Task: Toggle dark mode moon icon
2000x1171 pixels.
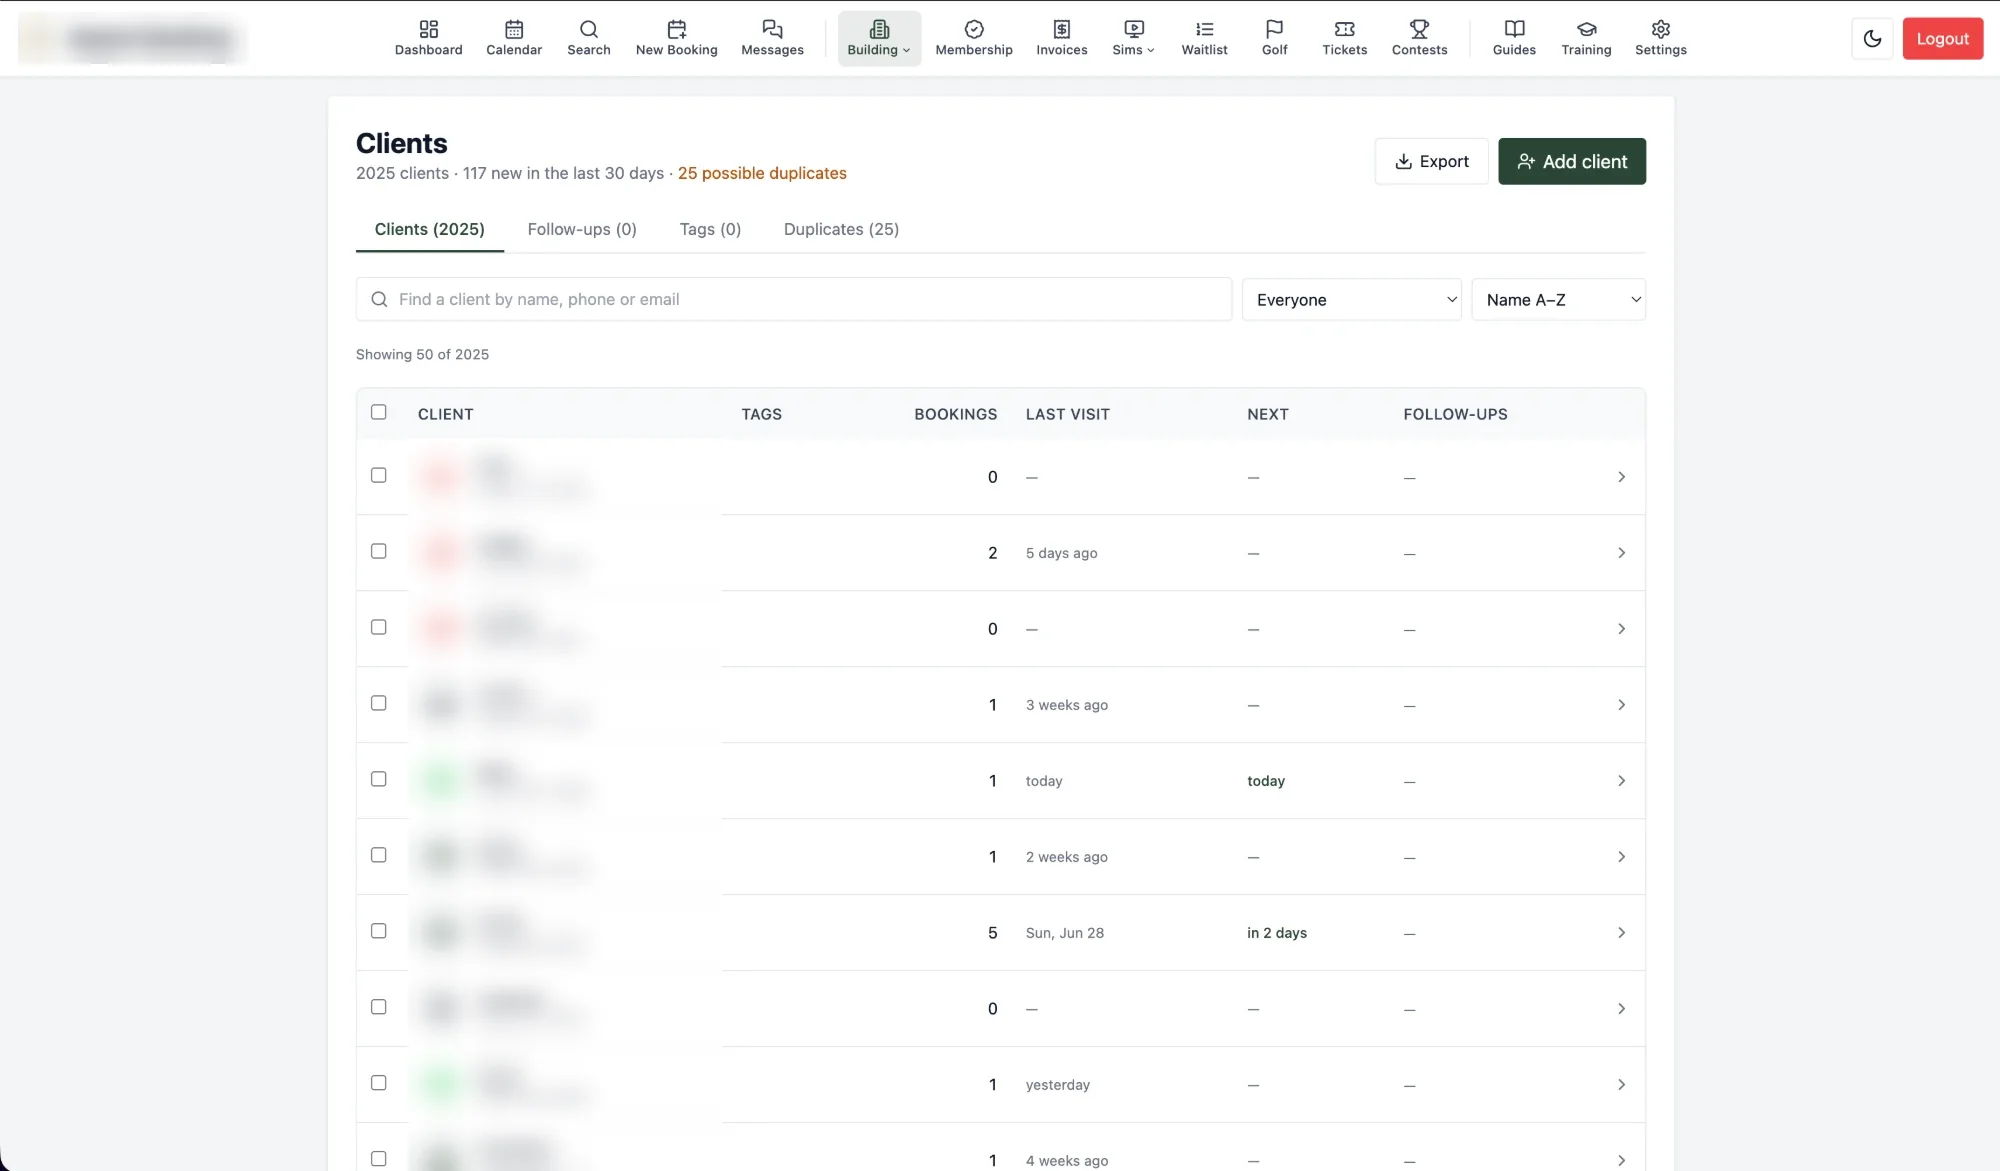Action: click(x=1872, y=39)
